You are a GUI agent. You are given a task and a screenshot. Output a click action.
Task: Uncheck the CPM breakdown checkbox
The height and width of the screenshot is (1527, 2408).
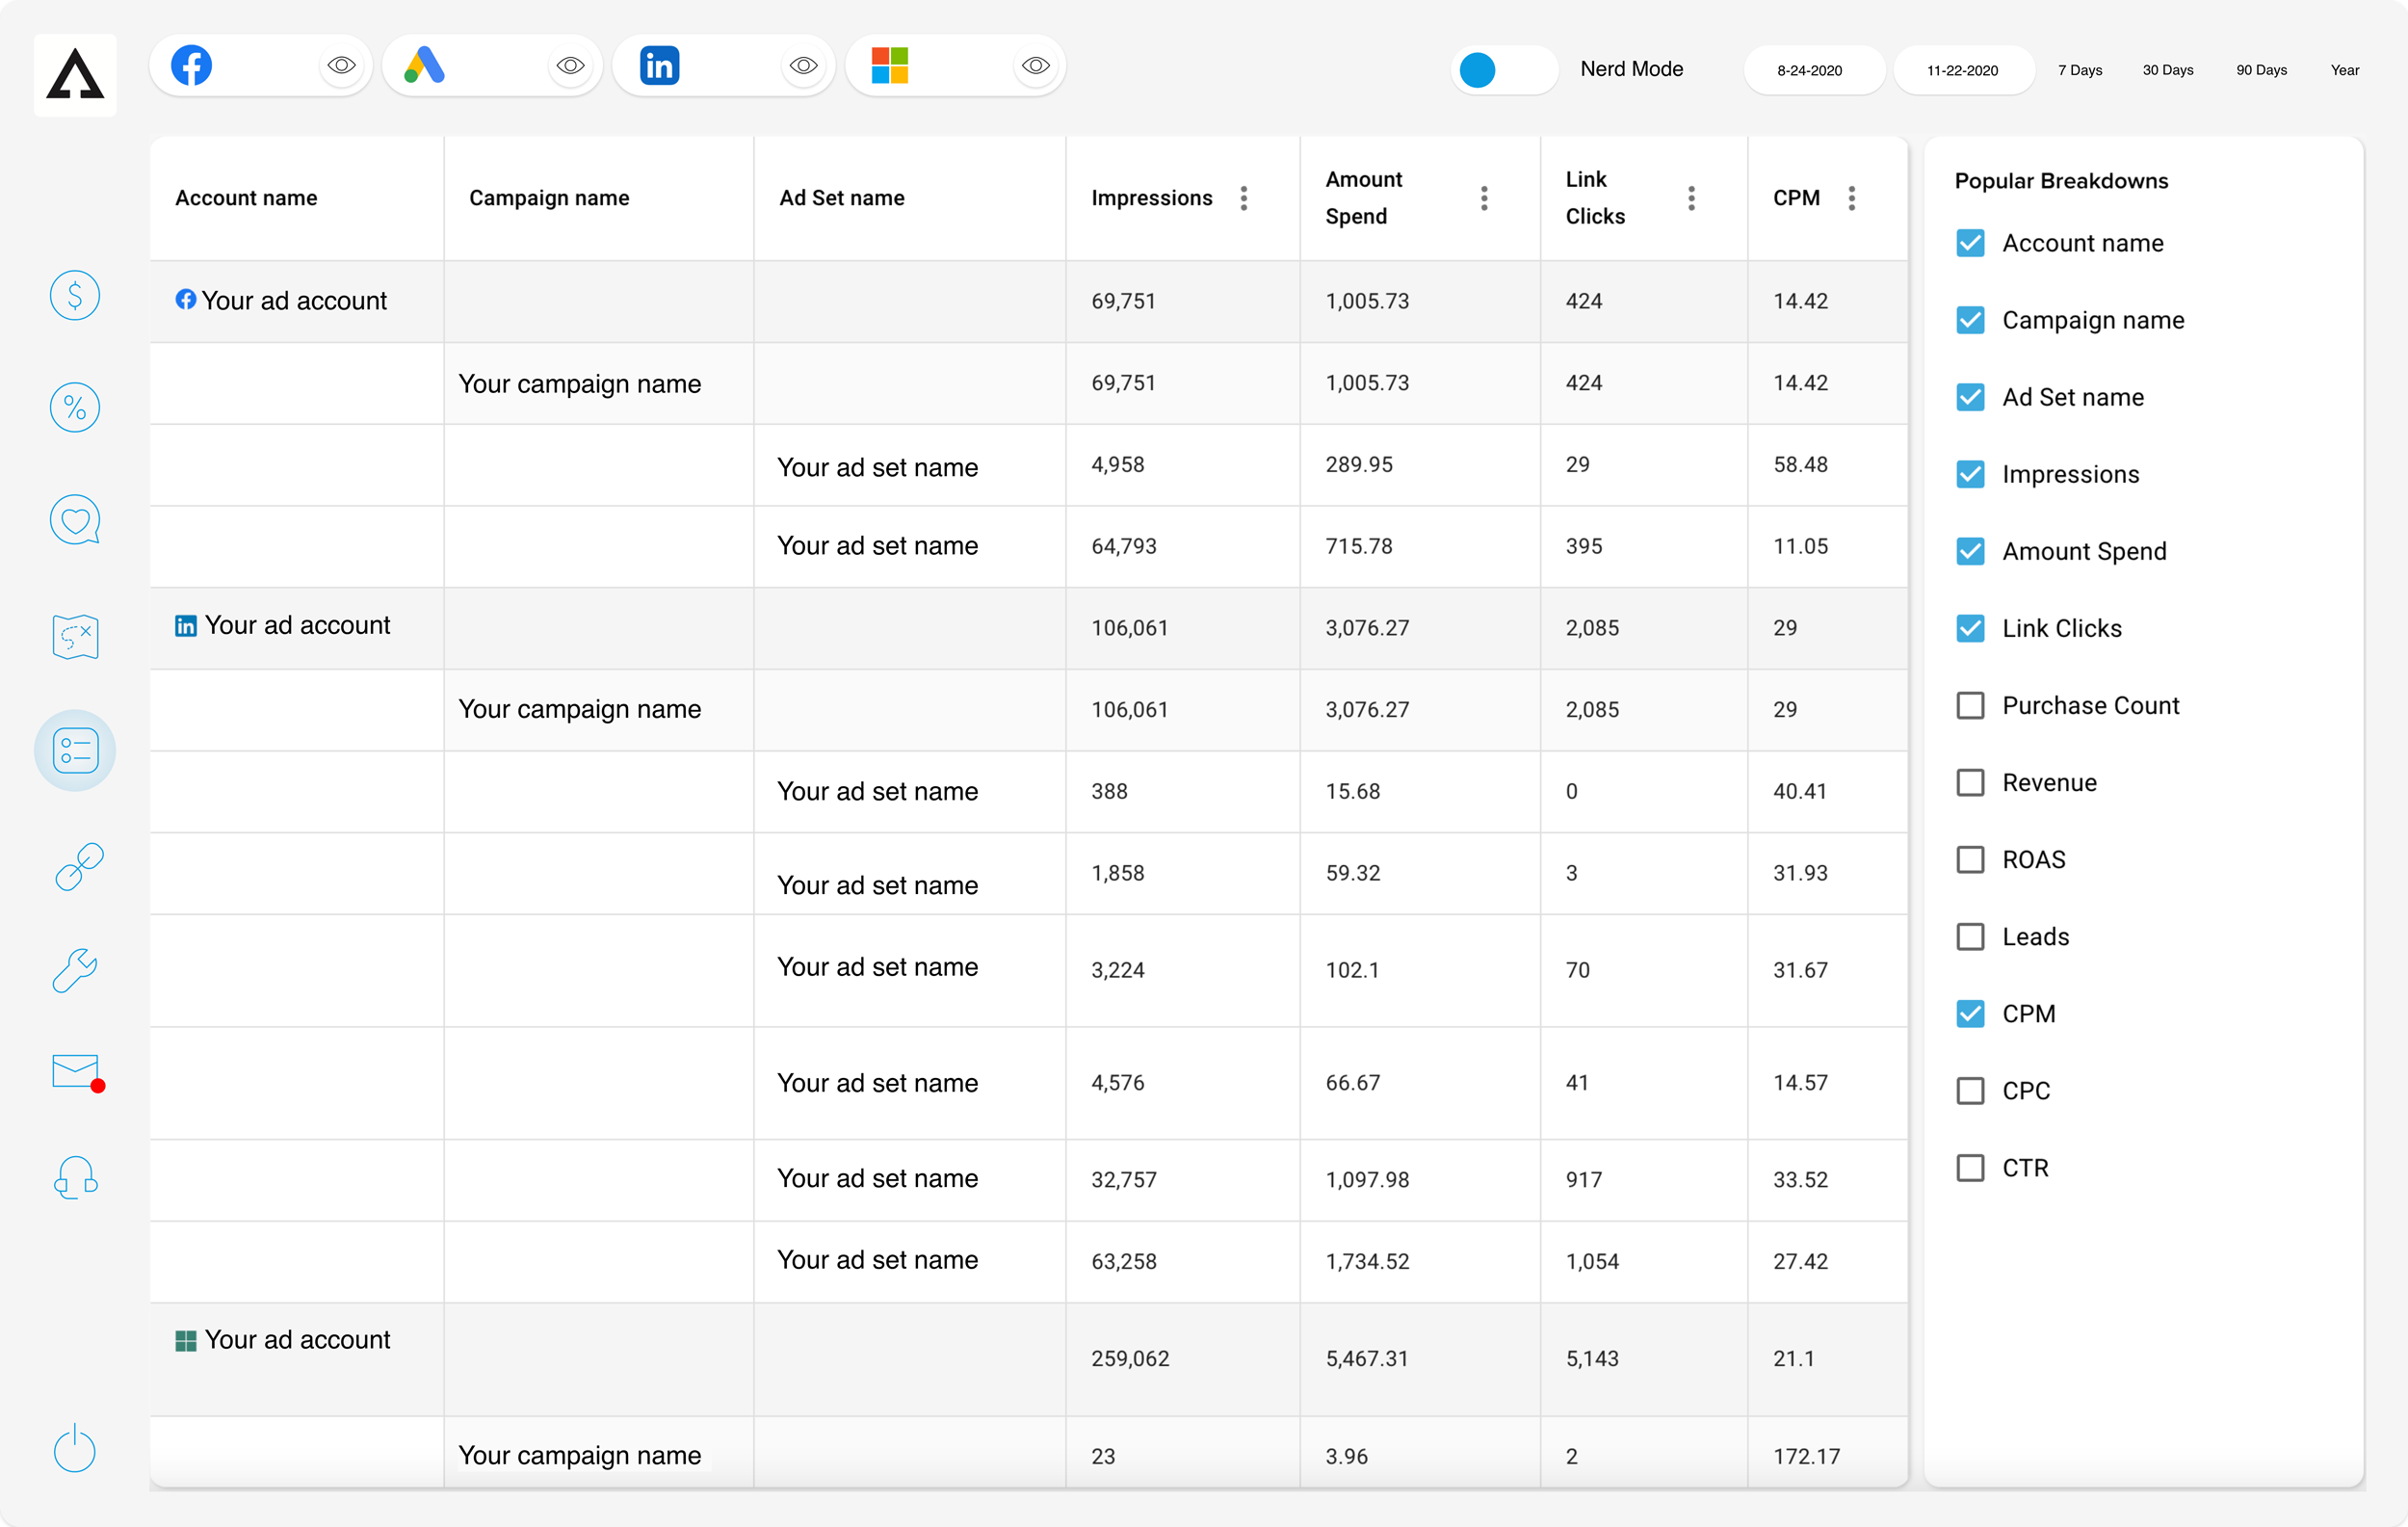tap(1970, 1014)
